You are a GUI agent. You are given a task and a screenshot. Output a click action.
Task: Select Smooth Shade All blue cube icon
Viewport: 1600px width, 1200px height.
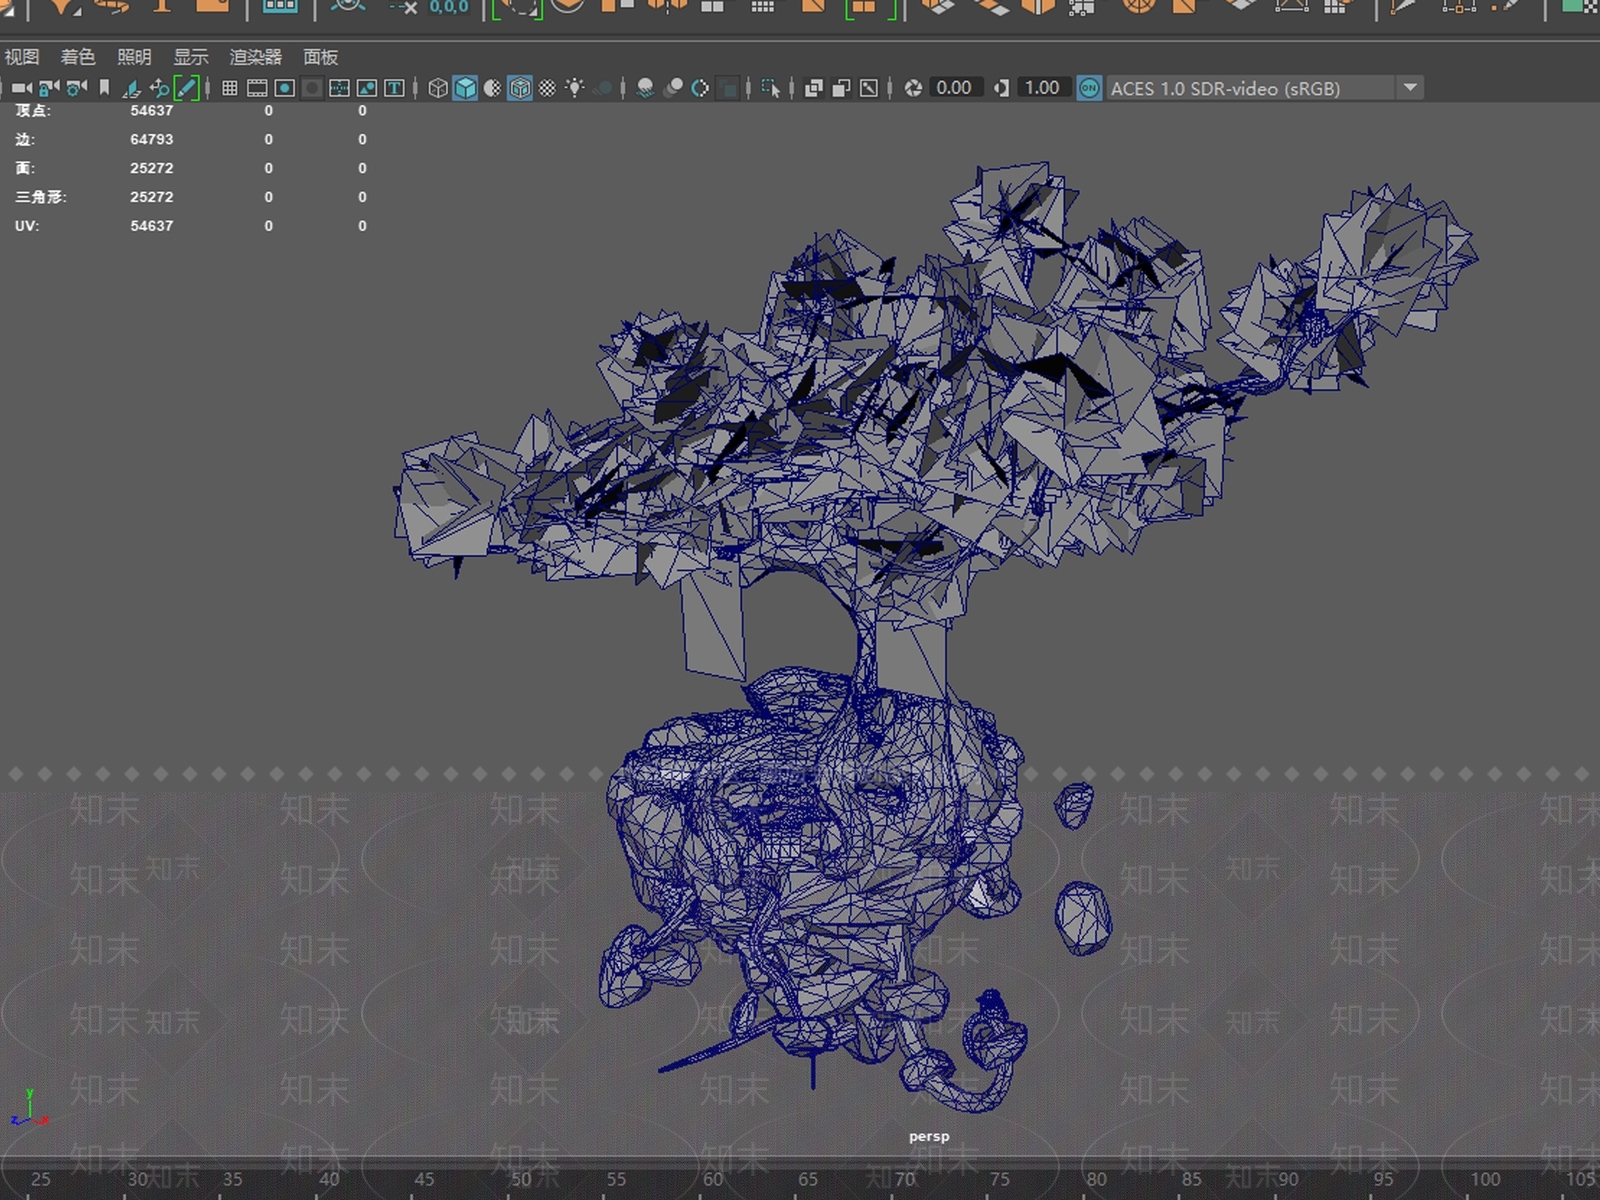click(465, 88)
